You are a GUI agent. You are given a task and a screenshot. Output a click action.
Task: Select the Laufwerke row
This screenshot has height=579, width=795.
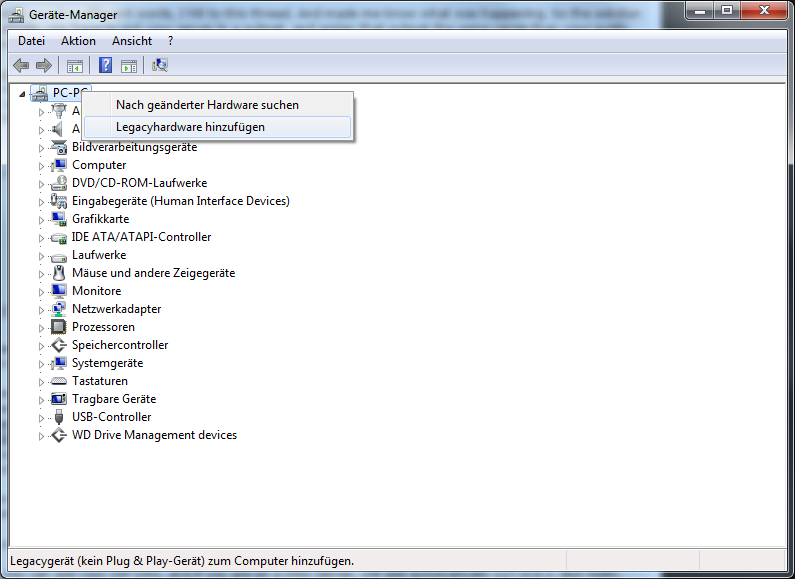(99, 255)
